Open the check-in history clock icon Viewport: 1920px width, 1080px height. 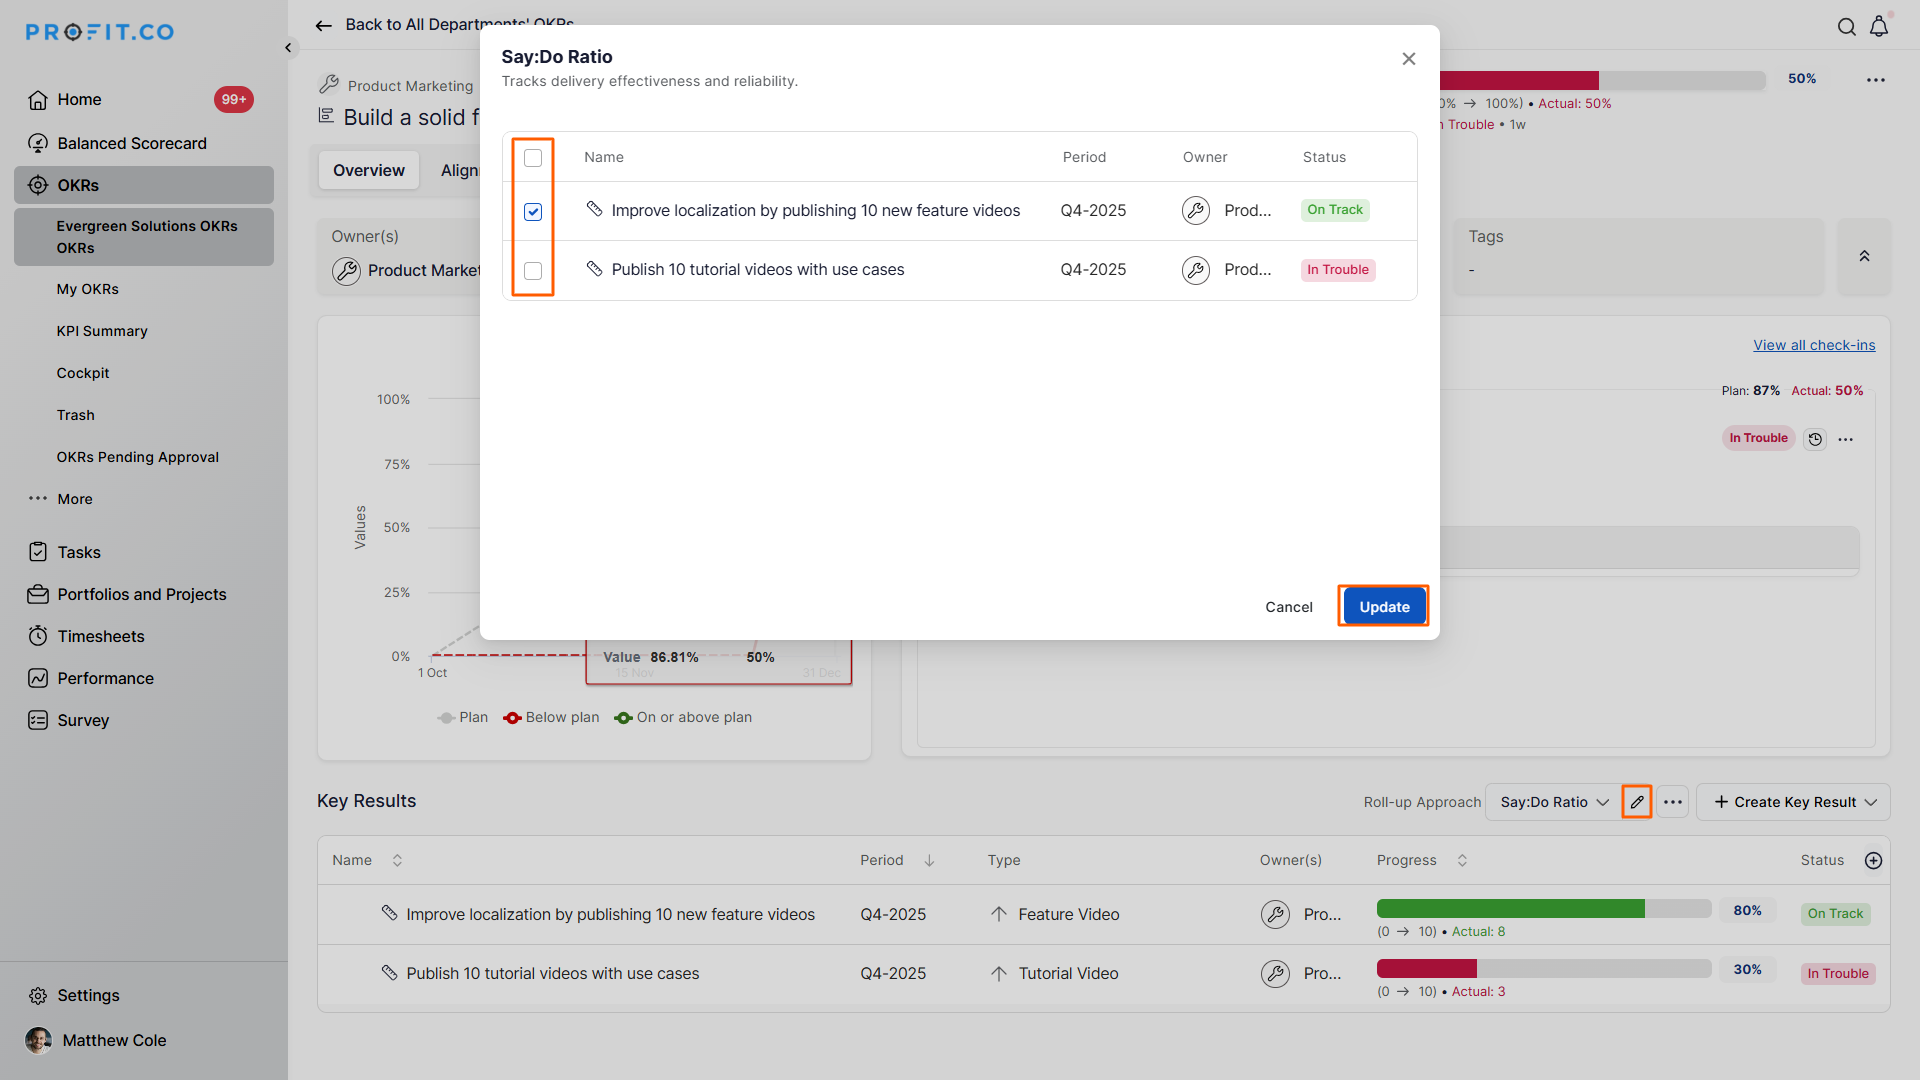tap(1815, 439)
